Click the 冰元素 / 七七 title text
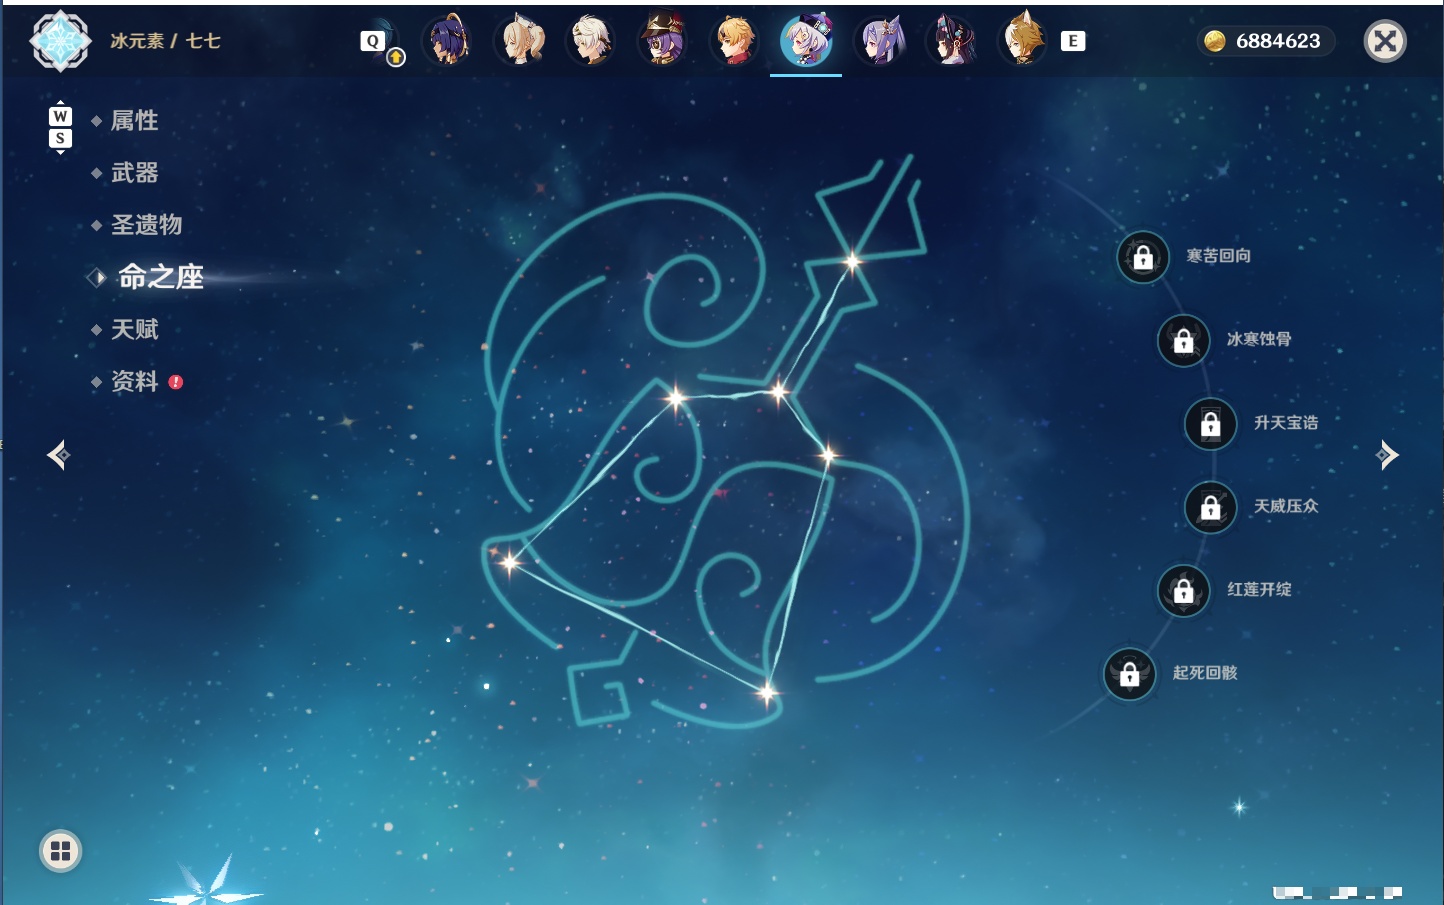 tap(165, 41)
